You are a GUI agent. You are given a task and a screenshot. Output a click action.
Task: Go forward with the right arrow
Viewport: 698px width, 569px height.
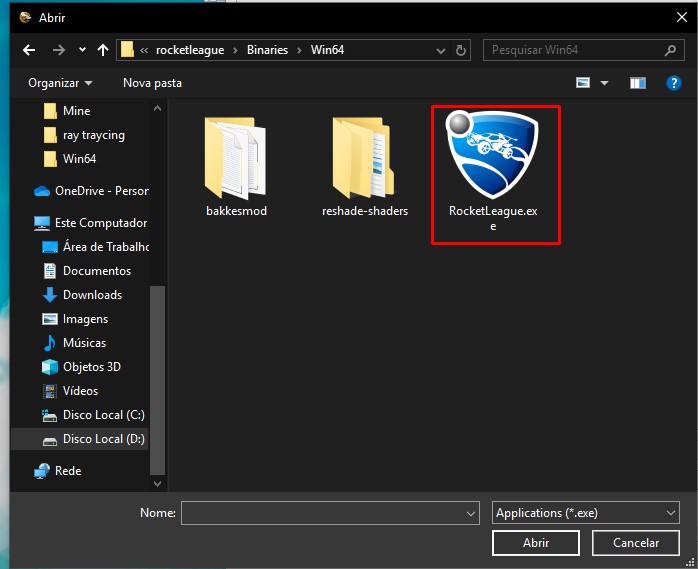pos(58,50)
